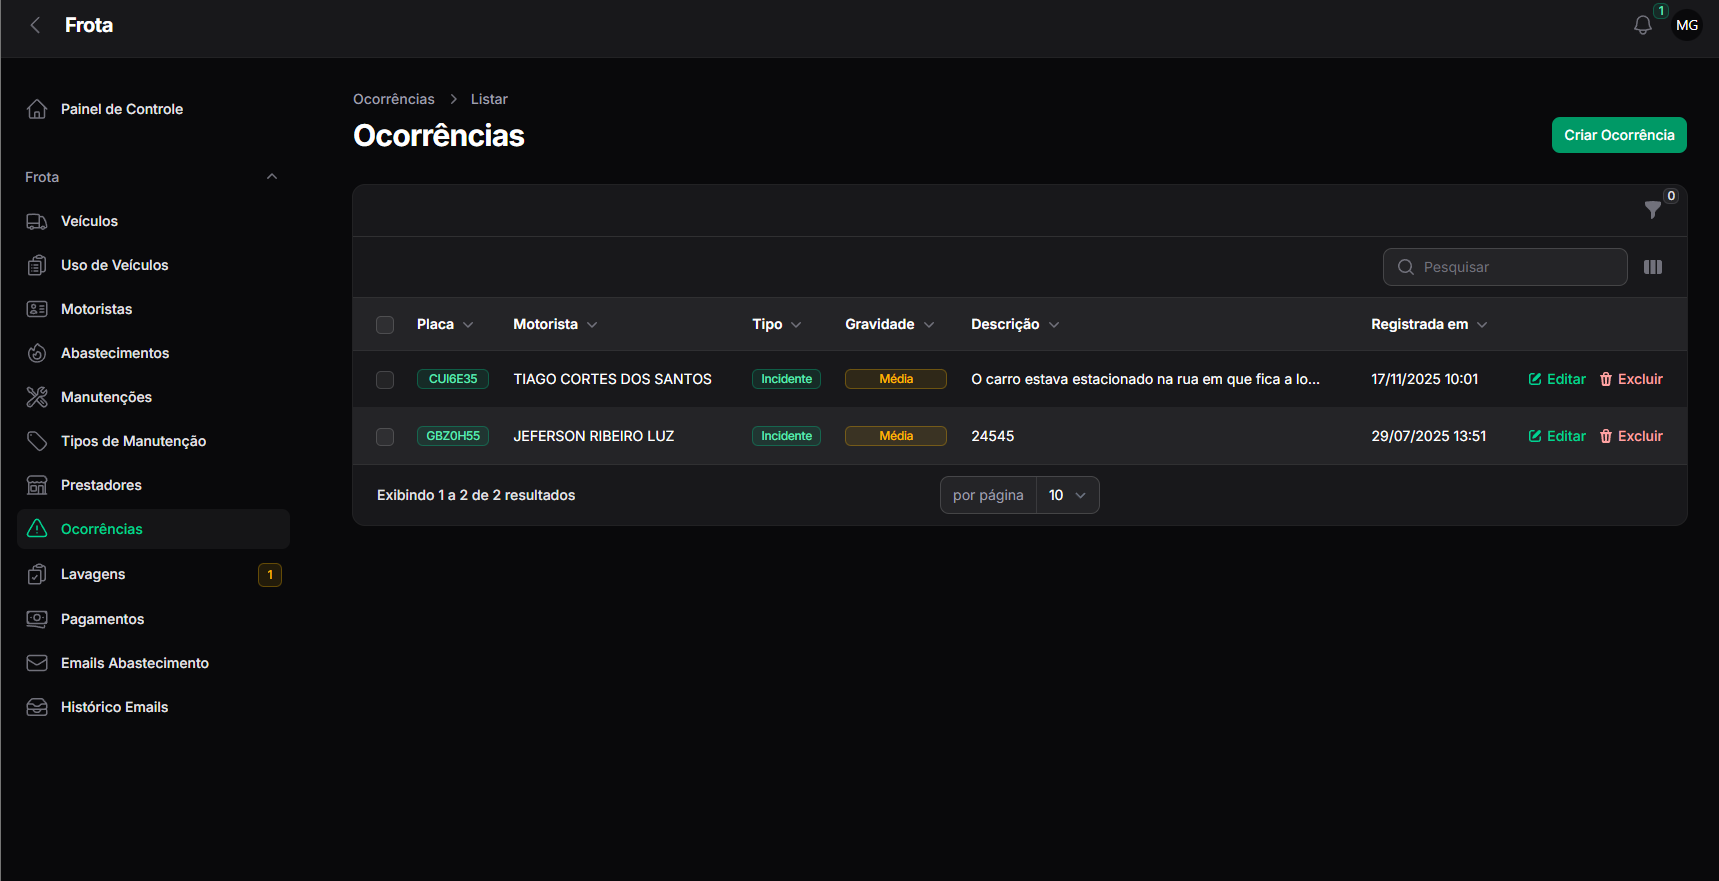Collapse the Frota sidebar group
This screenshot has width=1719, height=881.
pos(272,177)
